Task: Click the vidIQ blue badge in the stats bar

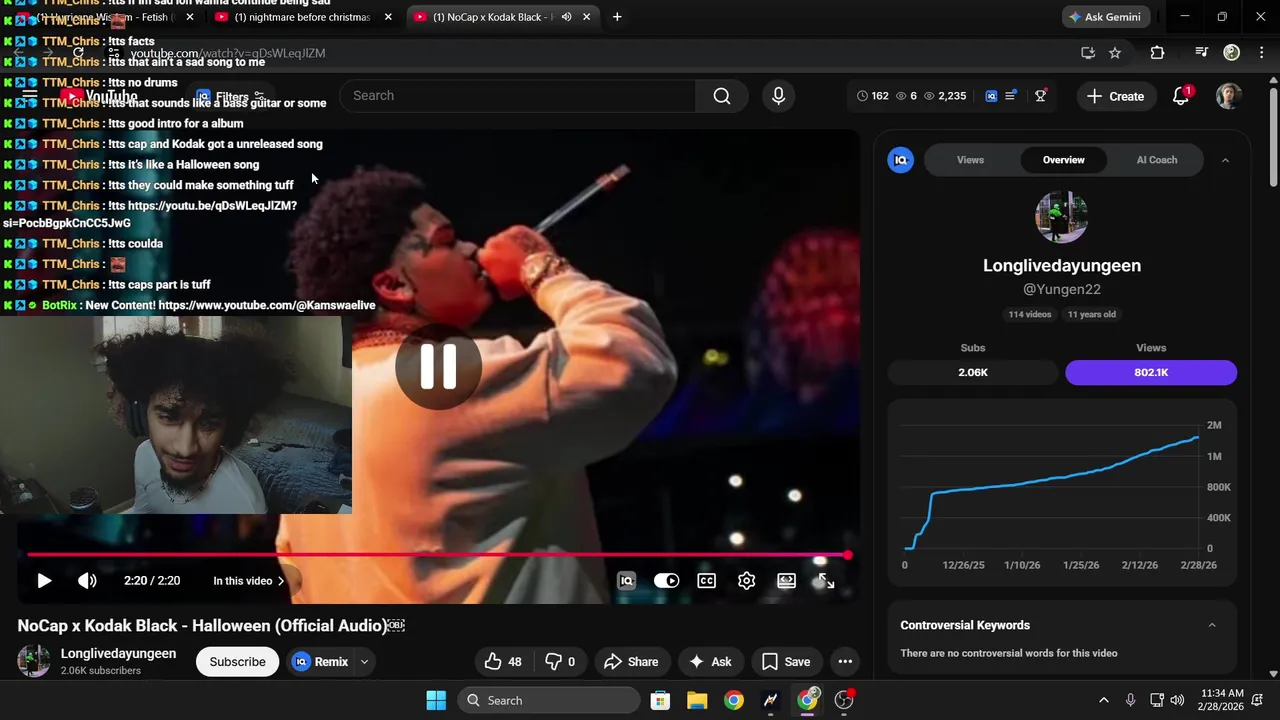Action: pyautogui.click(x=991, y=96)
